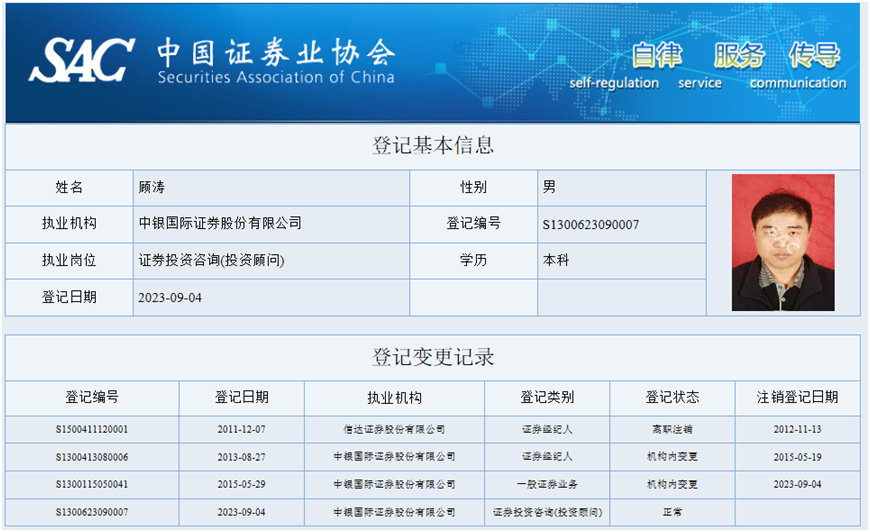Select the education value 本科
The width and height of the screenshot is (870, 532).
[x=556, y=260]
